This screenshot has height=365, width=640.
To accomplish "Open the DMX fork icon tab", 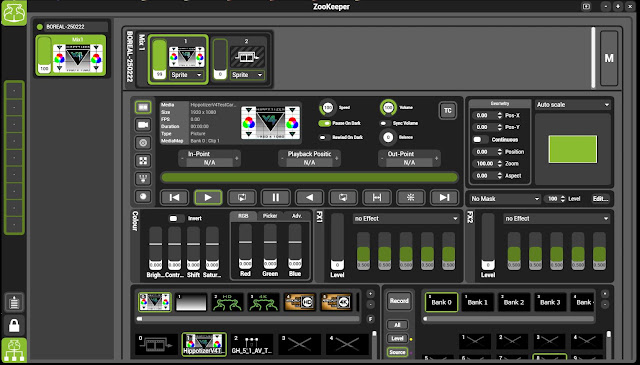I will (143, 178).
